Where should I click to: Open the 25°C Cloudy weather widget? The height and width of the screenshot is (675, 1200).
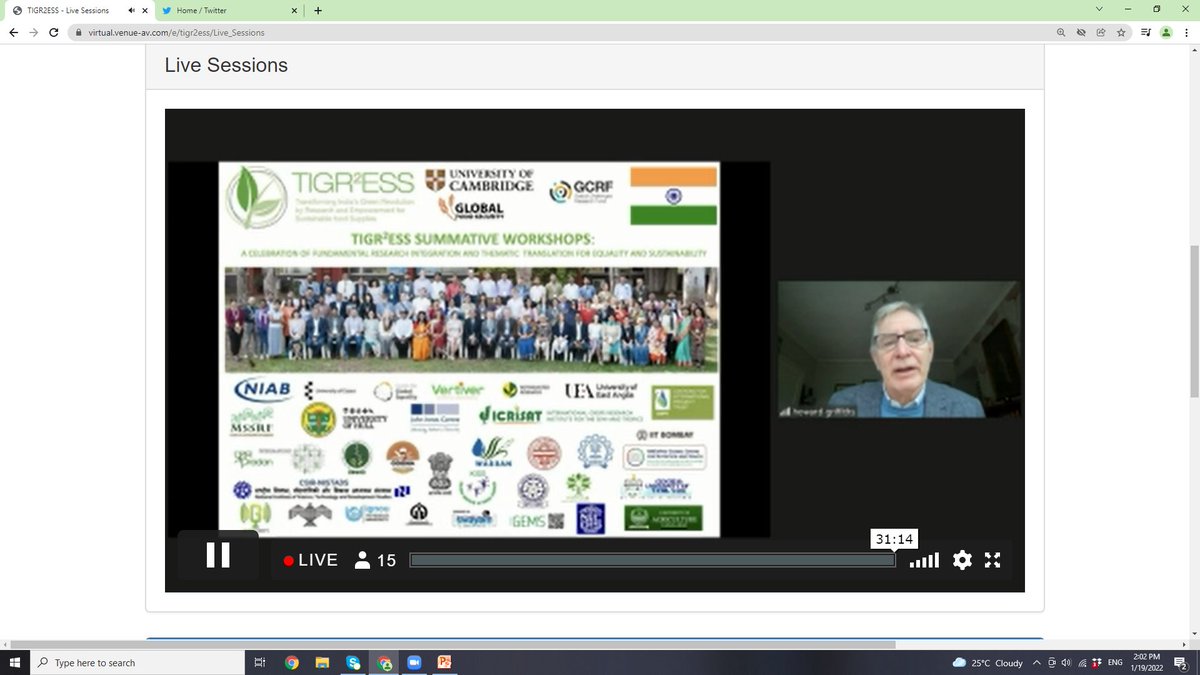coord(988,662)
